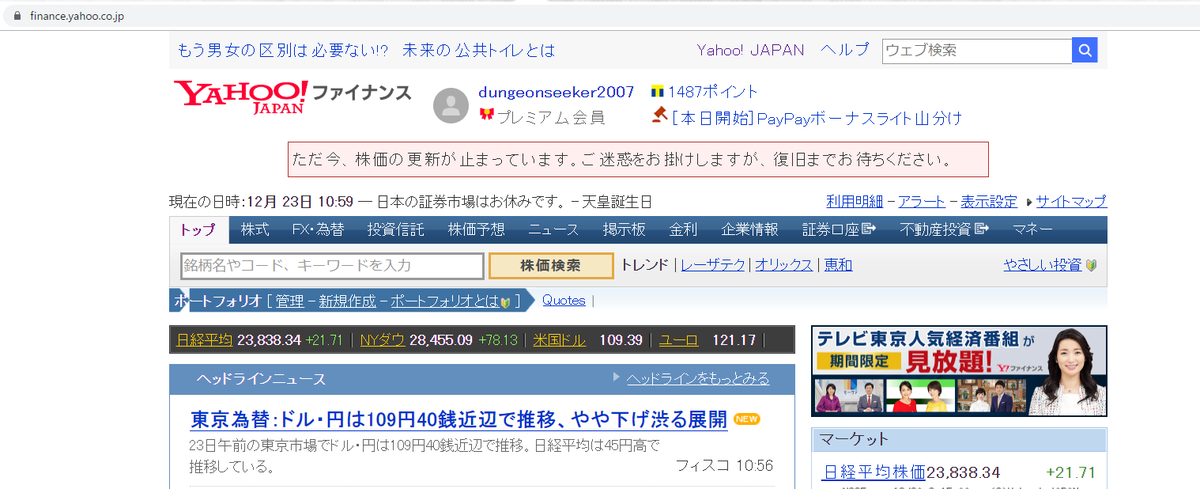Click the 恵和 trend link
The height and width of the screenshot is (489, 1200).
point(838,265)
